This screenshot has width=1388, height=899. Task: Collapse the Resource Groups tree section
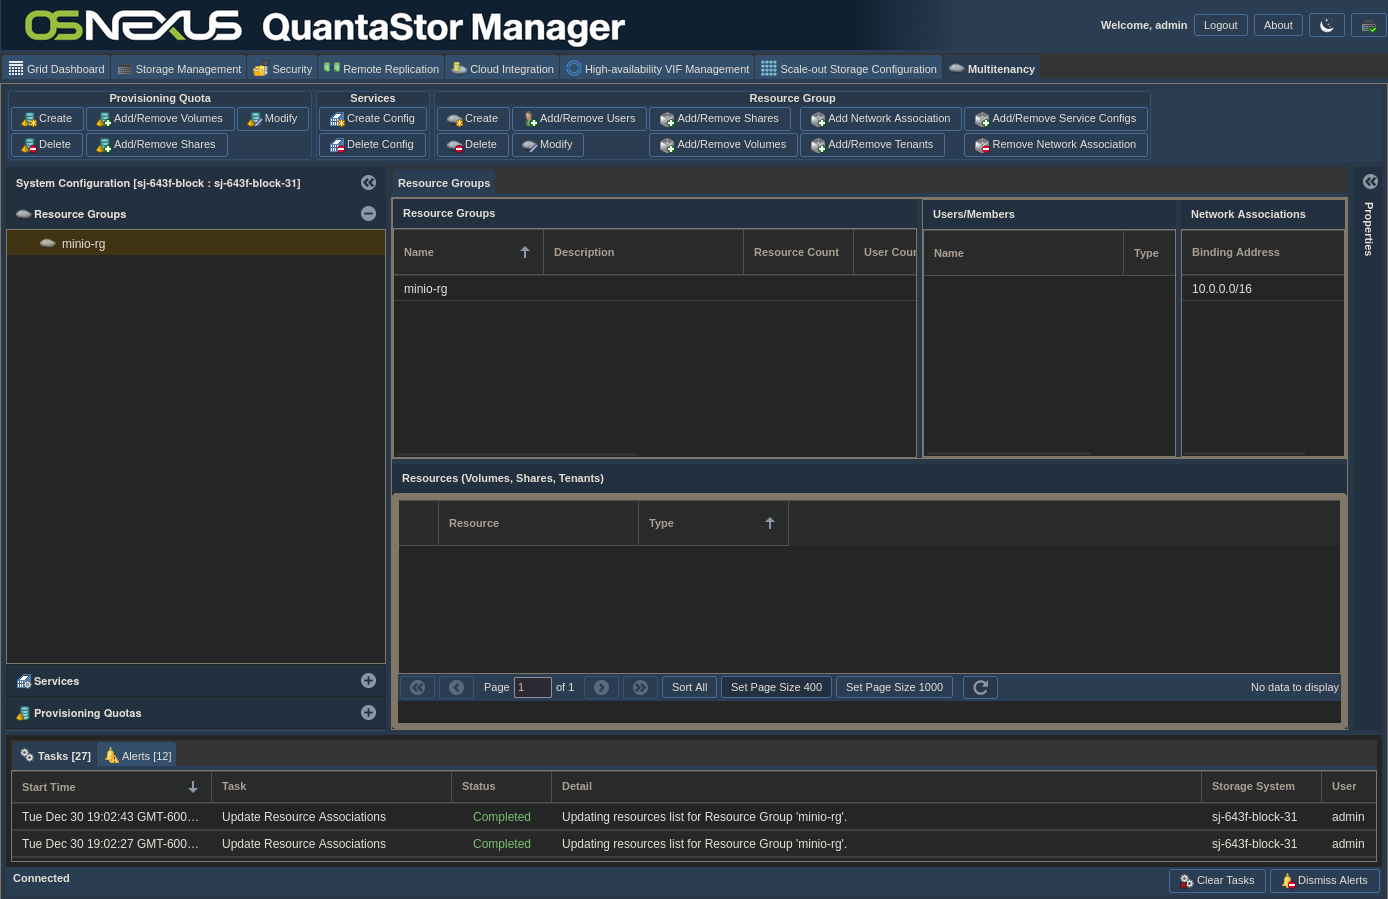368,214
